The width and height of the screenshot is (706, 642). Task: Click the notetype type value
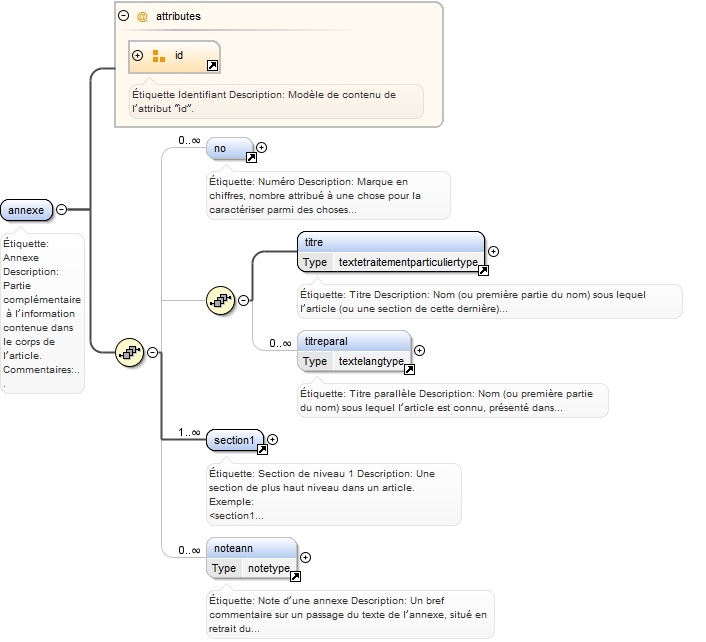click(x=269, y=568)
